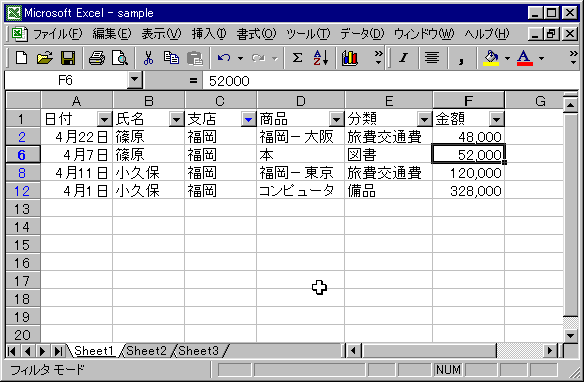Open font color palette dropdown
This screenshot has width=584, height=382.
click(x=541, y=58)
